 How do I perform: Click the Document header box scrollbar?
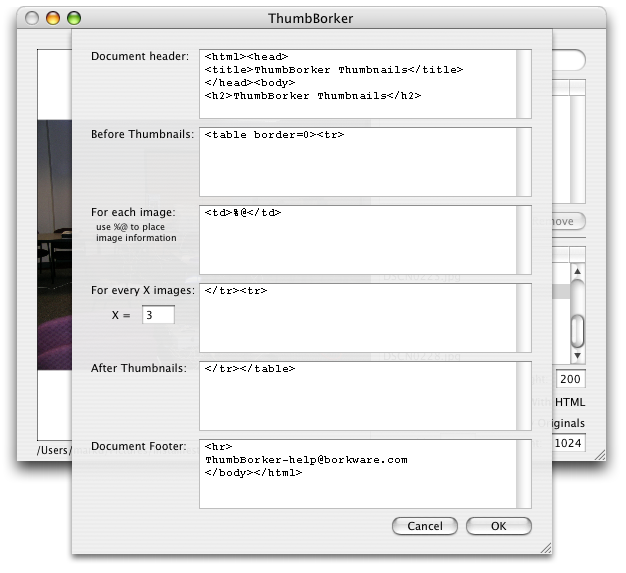pos(524,84)
